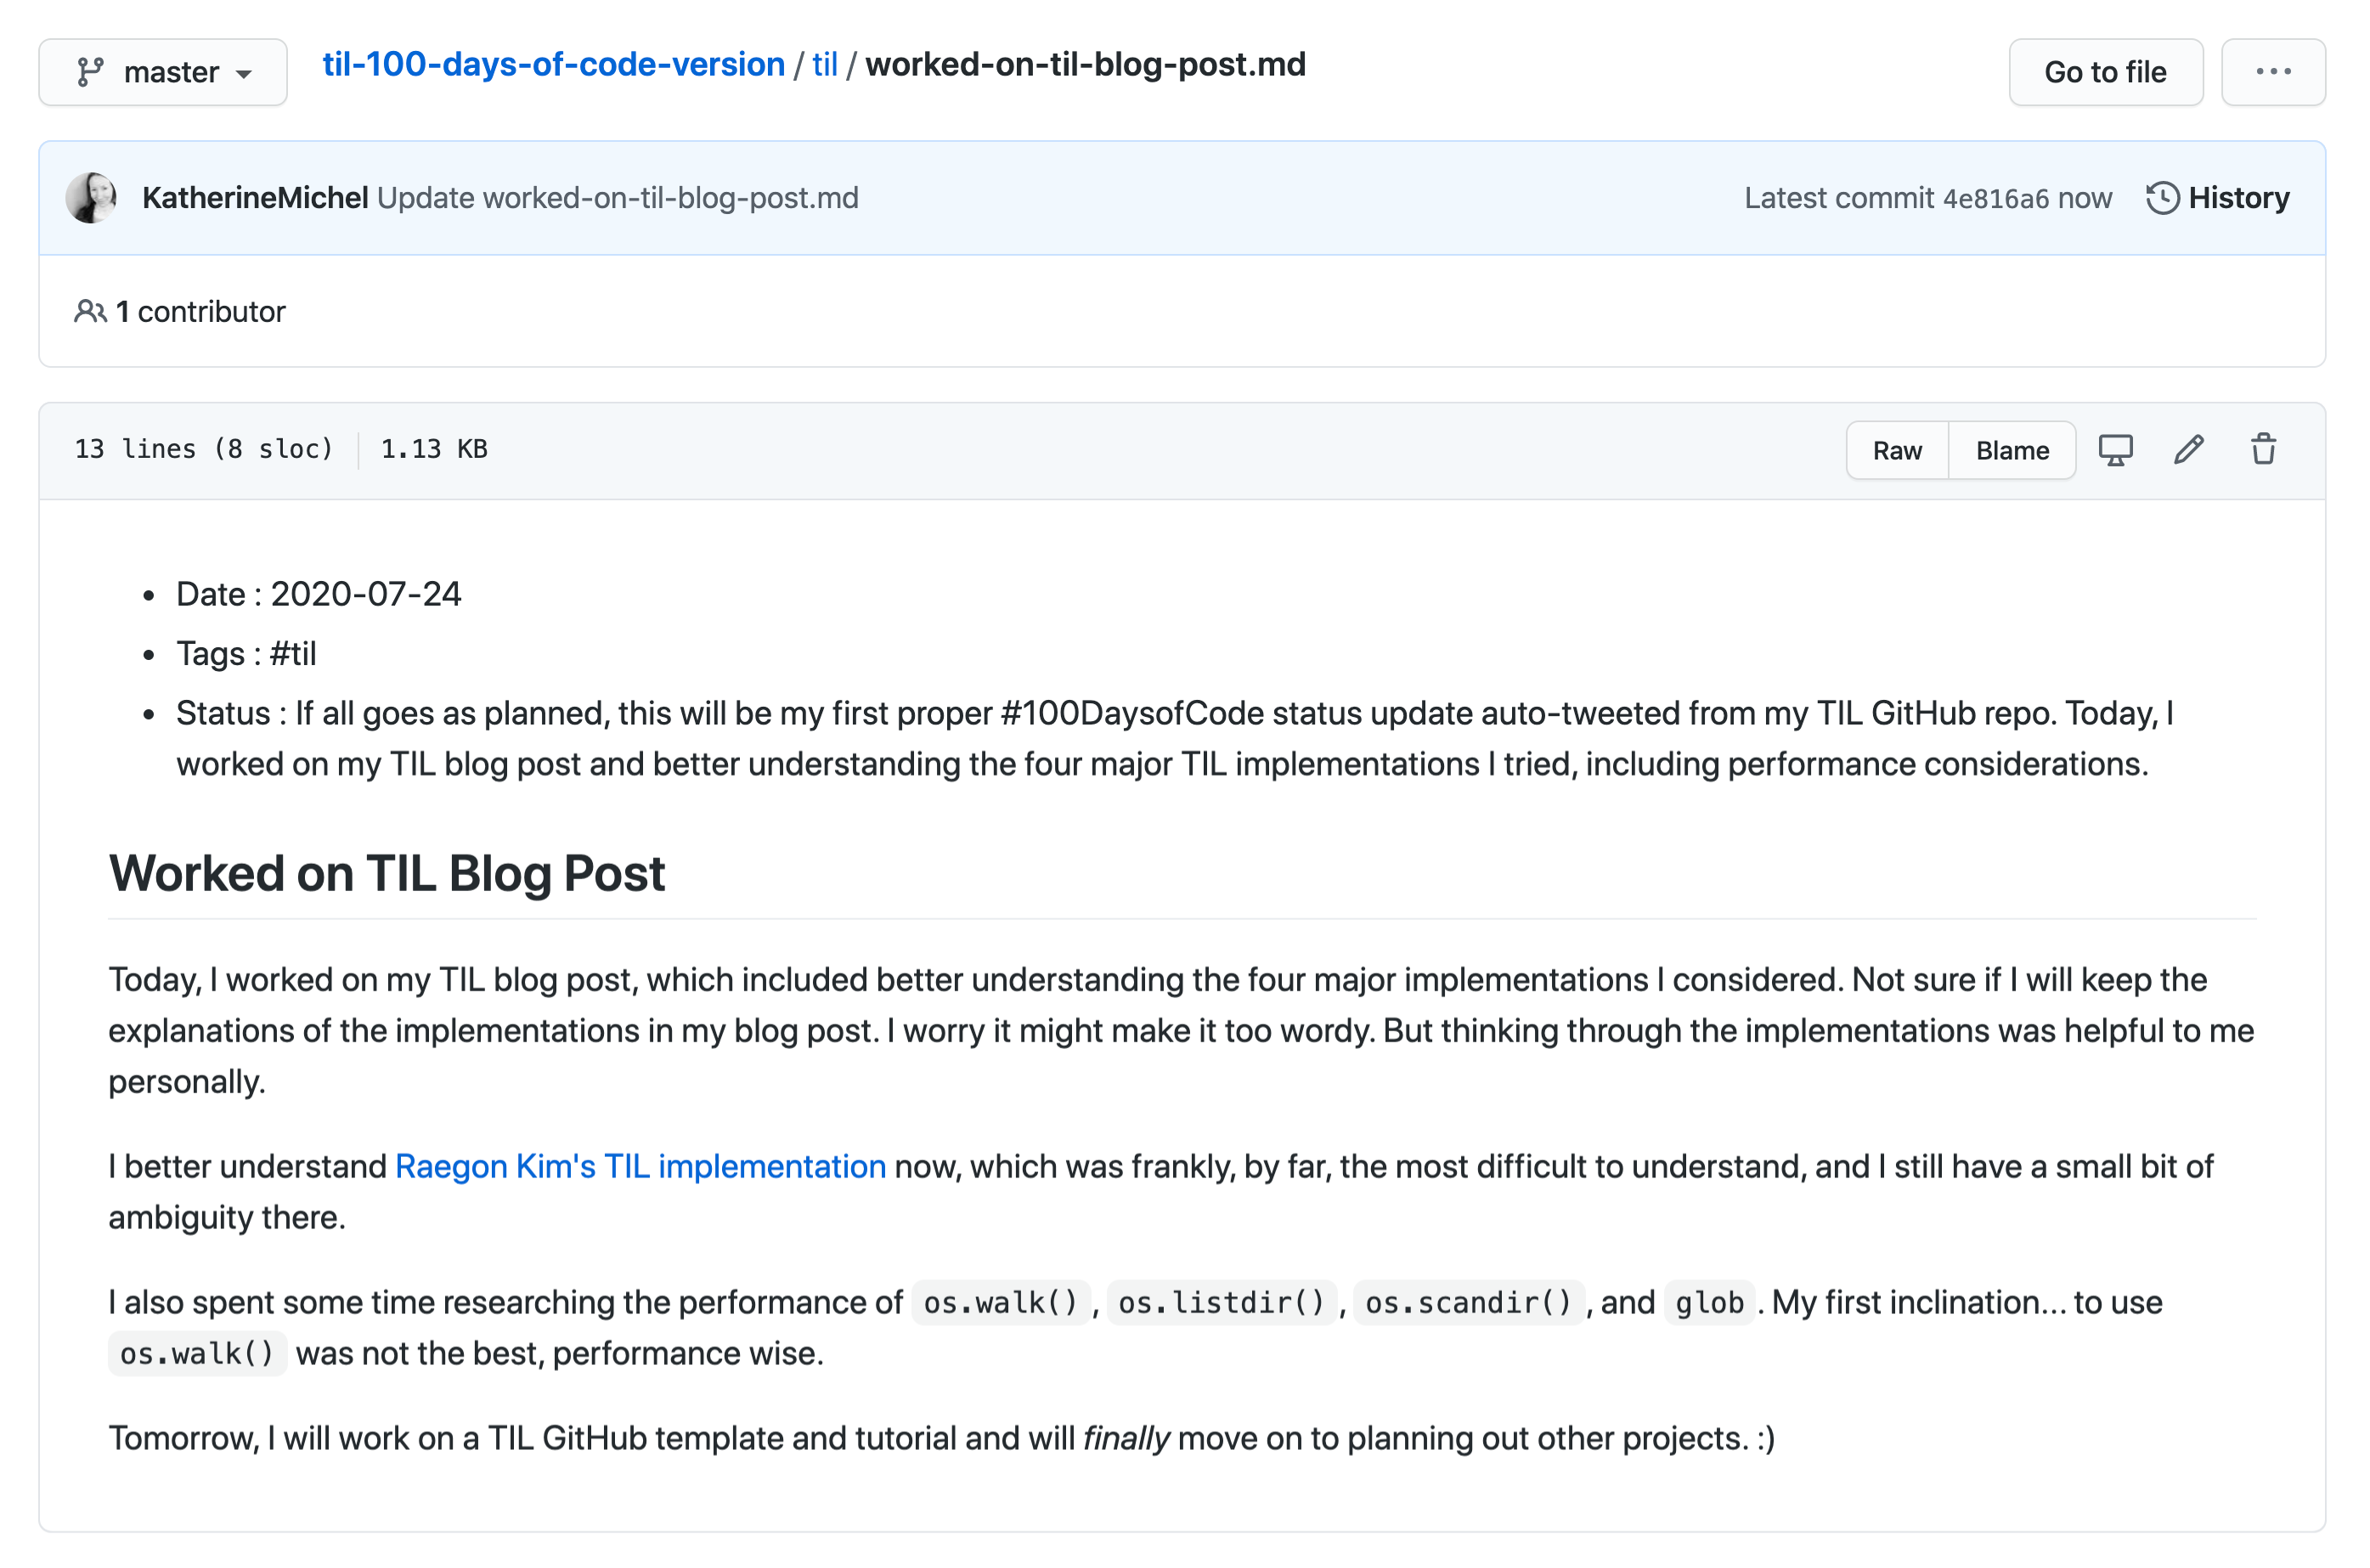Click the contributors people icon
This screenshot has width=2370, height=1568.
pyautogui.click(x=90, y=311)
